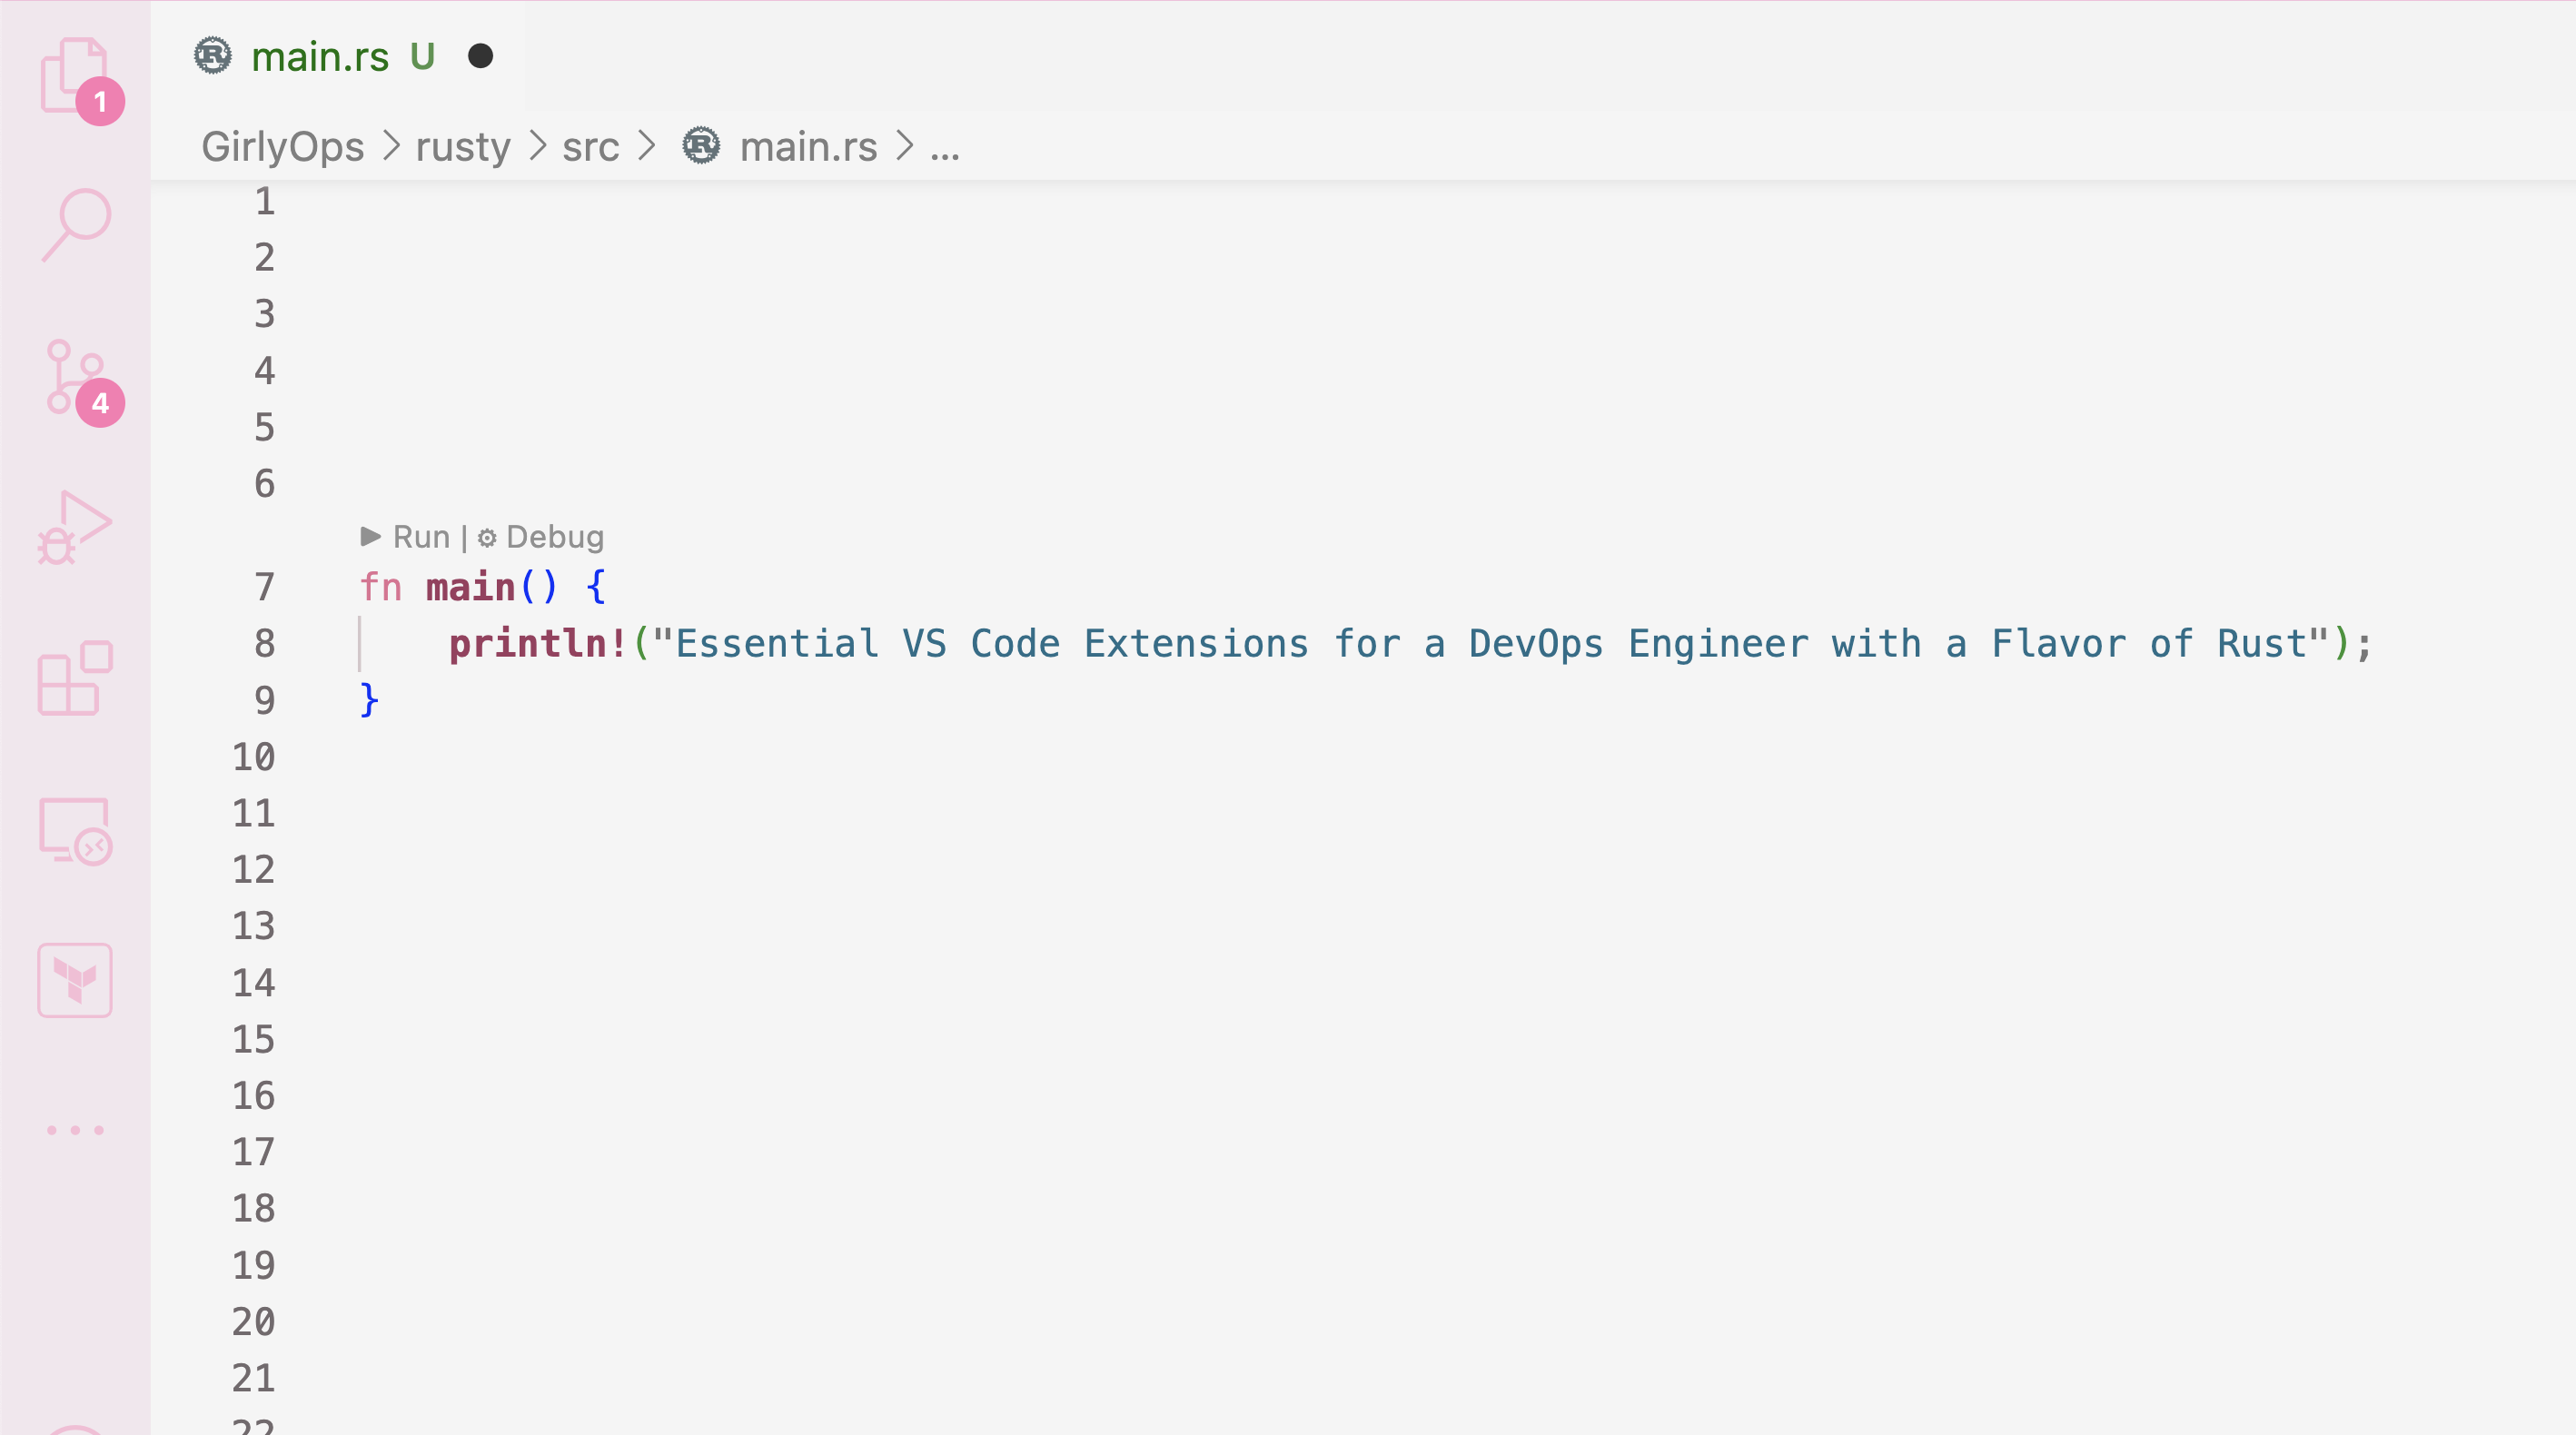The image size is (2576, 1435).
Task: Open the Run and Debug view
Action: (x=75, y=527)
